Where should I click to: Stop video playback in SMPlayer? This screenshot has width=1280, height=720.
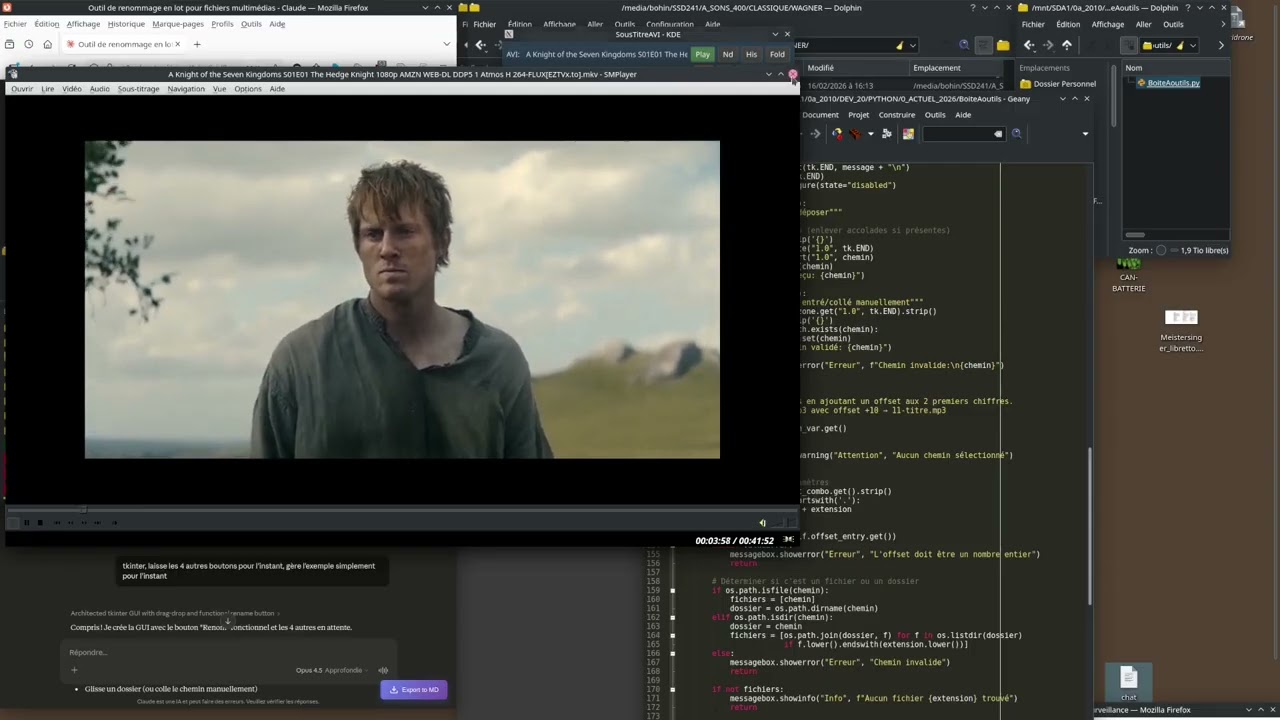40,522
